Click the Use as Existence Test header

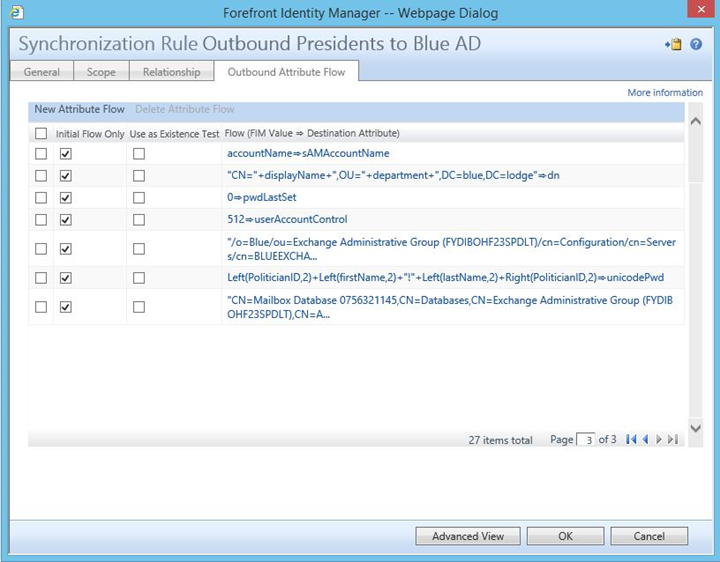(x=174, y=134)
